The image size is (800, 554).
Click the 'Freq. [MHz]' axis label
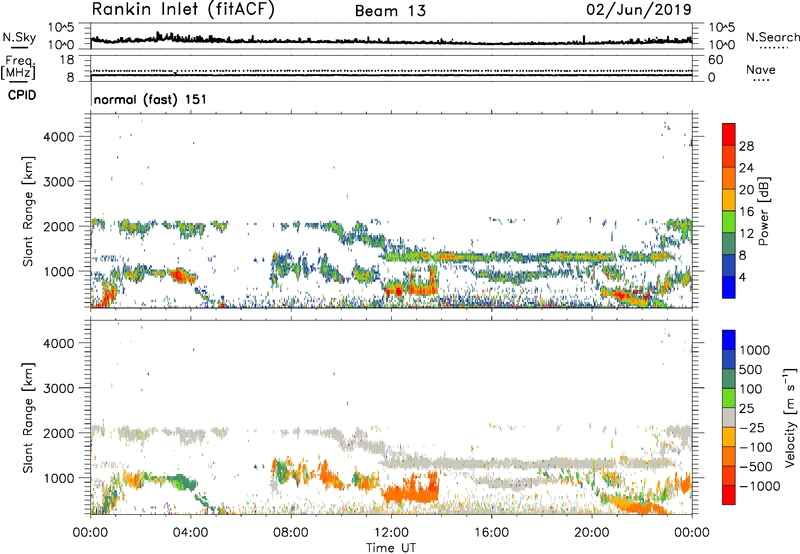click(x=19, y=68)
